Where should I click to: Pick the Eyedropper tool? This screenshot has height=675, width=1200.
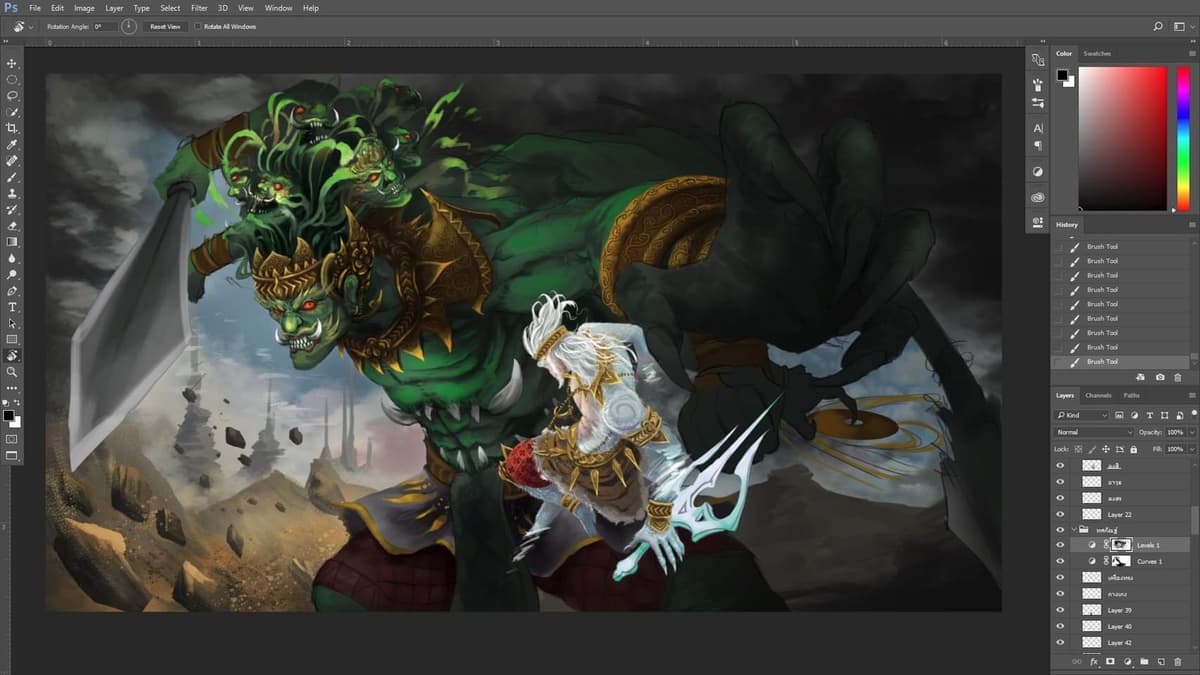tap(12, 144)
